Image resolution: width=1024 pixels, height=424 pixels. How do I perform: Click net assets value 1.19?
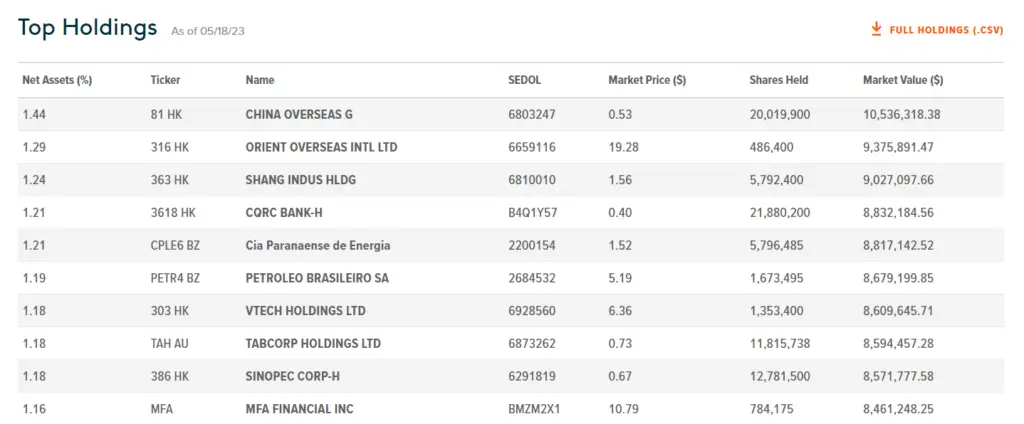pyautogui.click(x=32, y=278)
